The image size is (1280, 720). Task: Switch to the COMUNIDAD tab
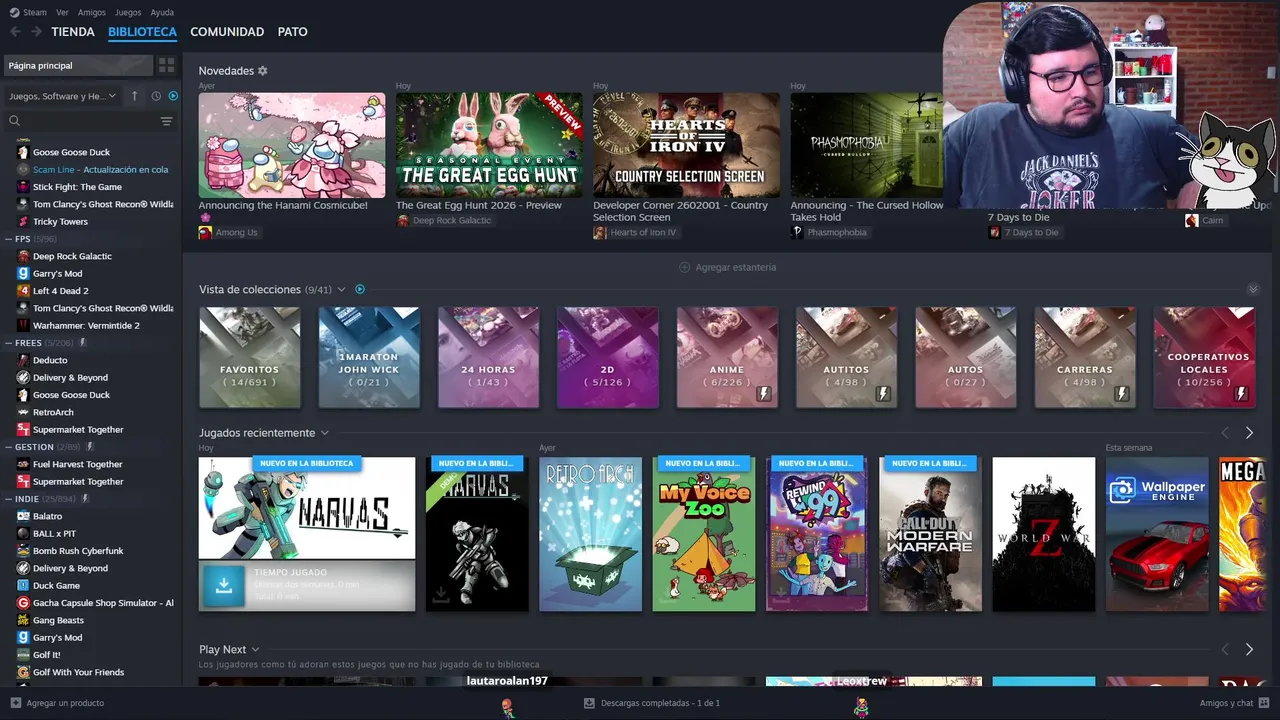click(227, 32)
